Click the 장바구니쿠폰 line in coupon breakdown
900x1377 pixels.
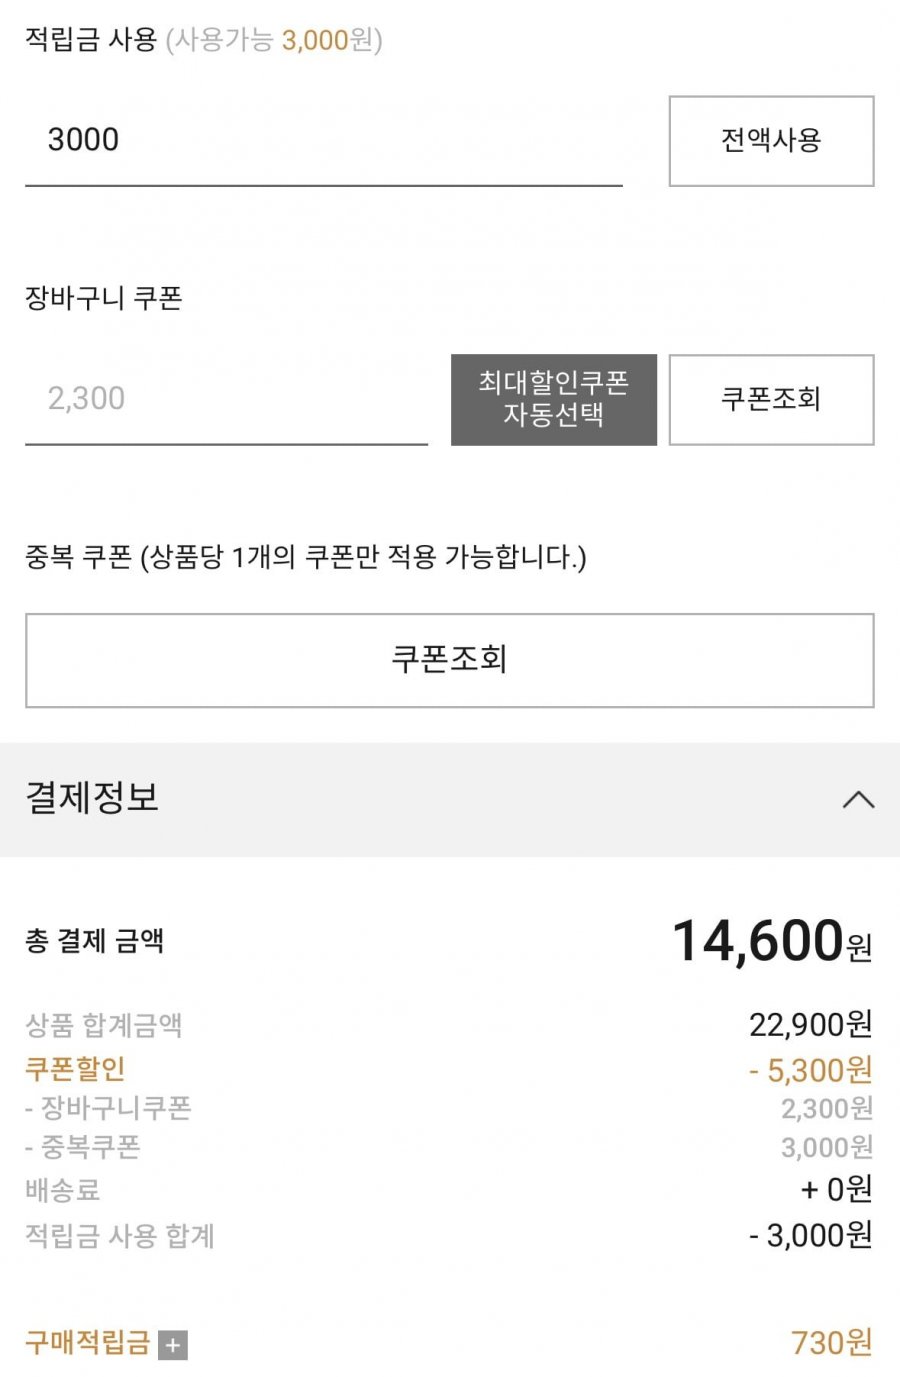tap(108, 1108)
